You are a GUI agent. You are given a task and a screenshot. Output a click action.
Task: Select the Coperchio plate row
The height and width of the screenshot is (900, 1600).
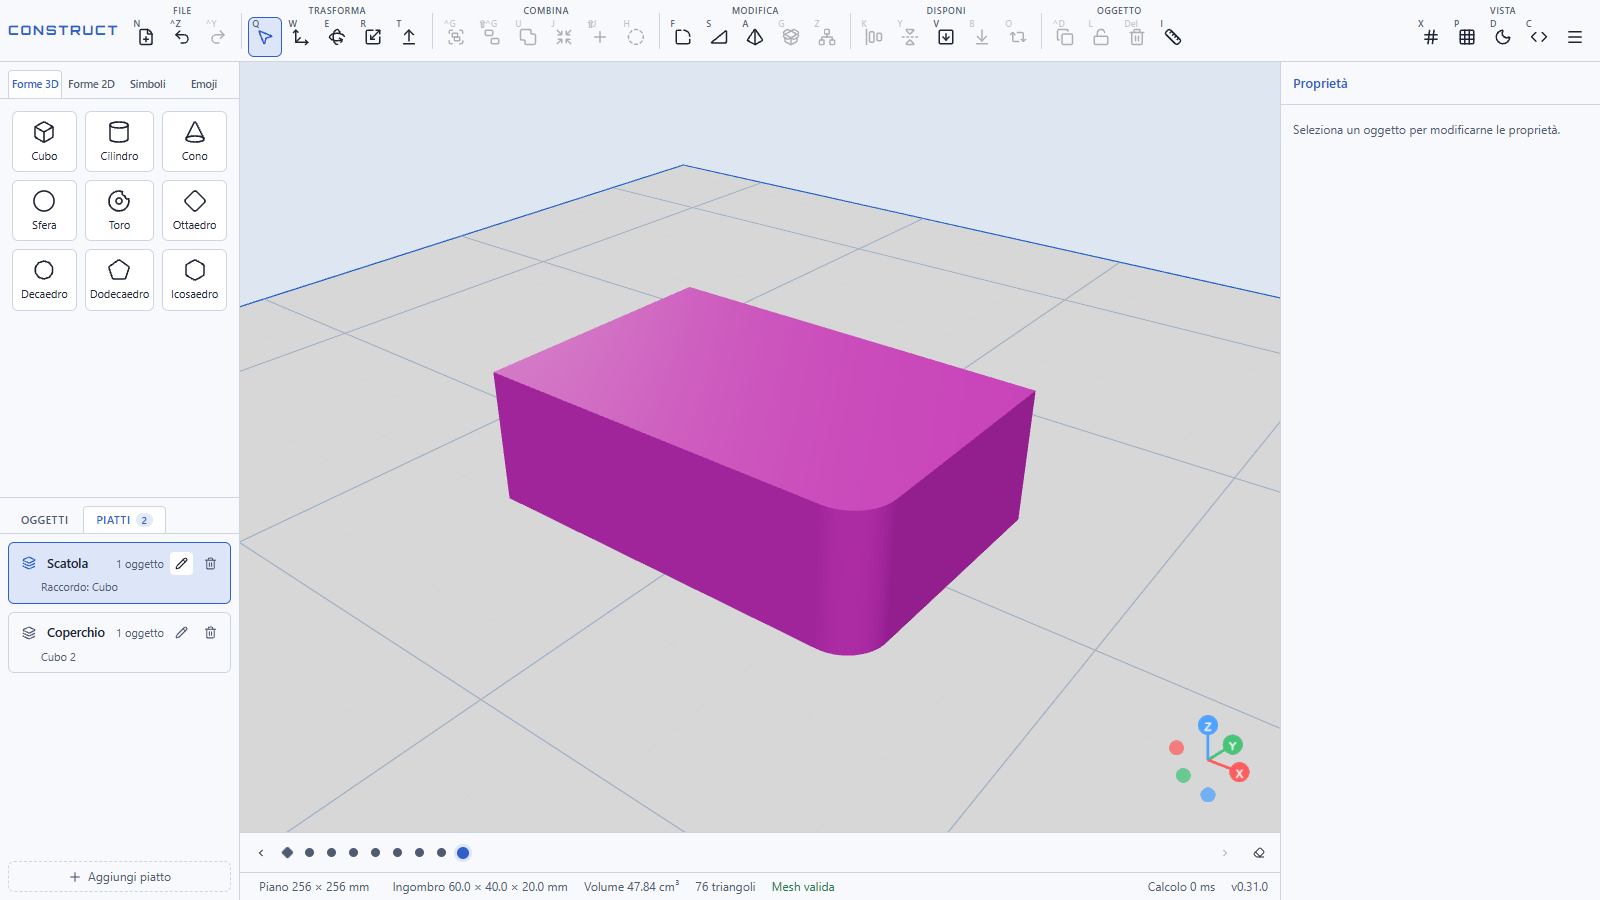(119, 642)
